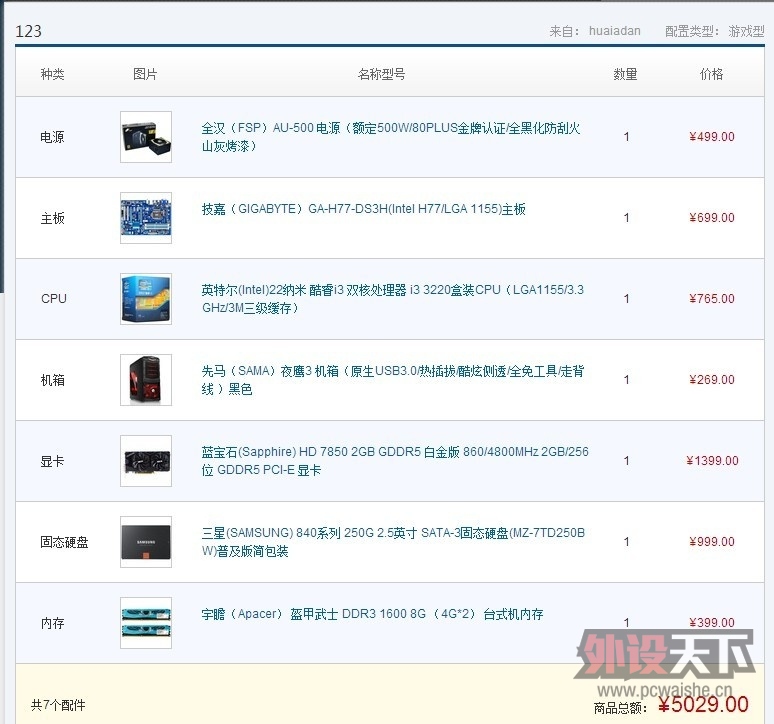Open the Gigabyte GA-H77-DS3H motherboard thumbnail

(x=146, y=218)
